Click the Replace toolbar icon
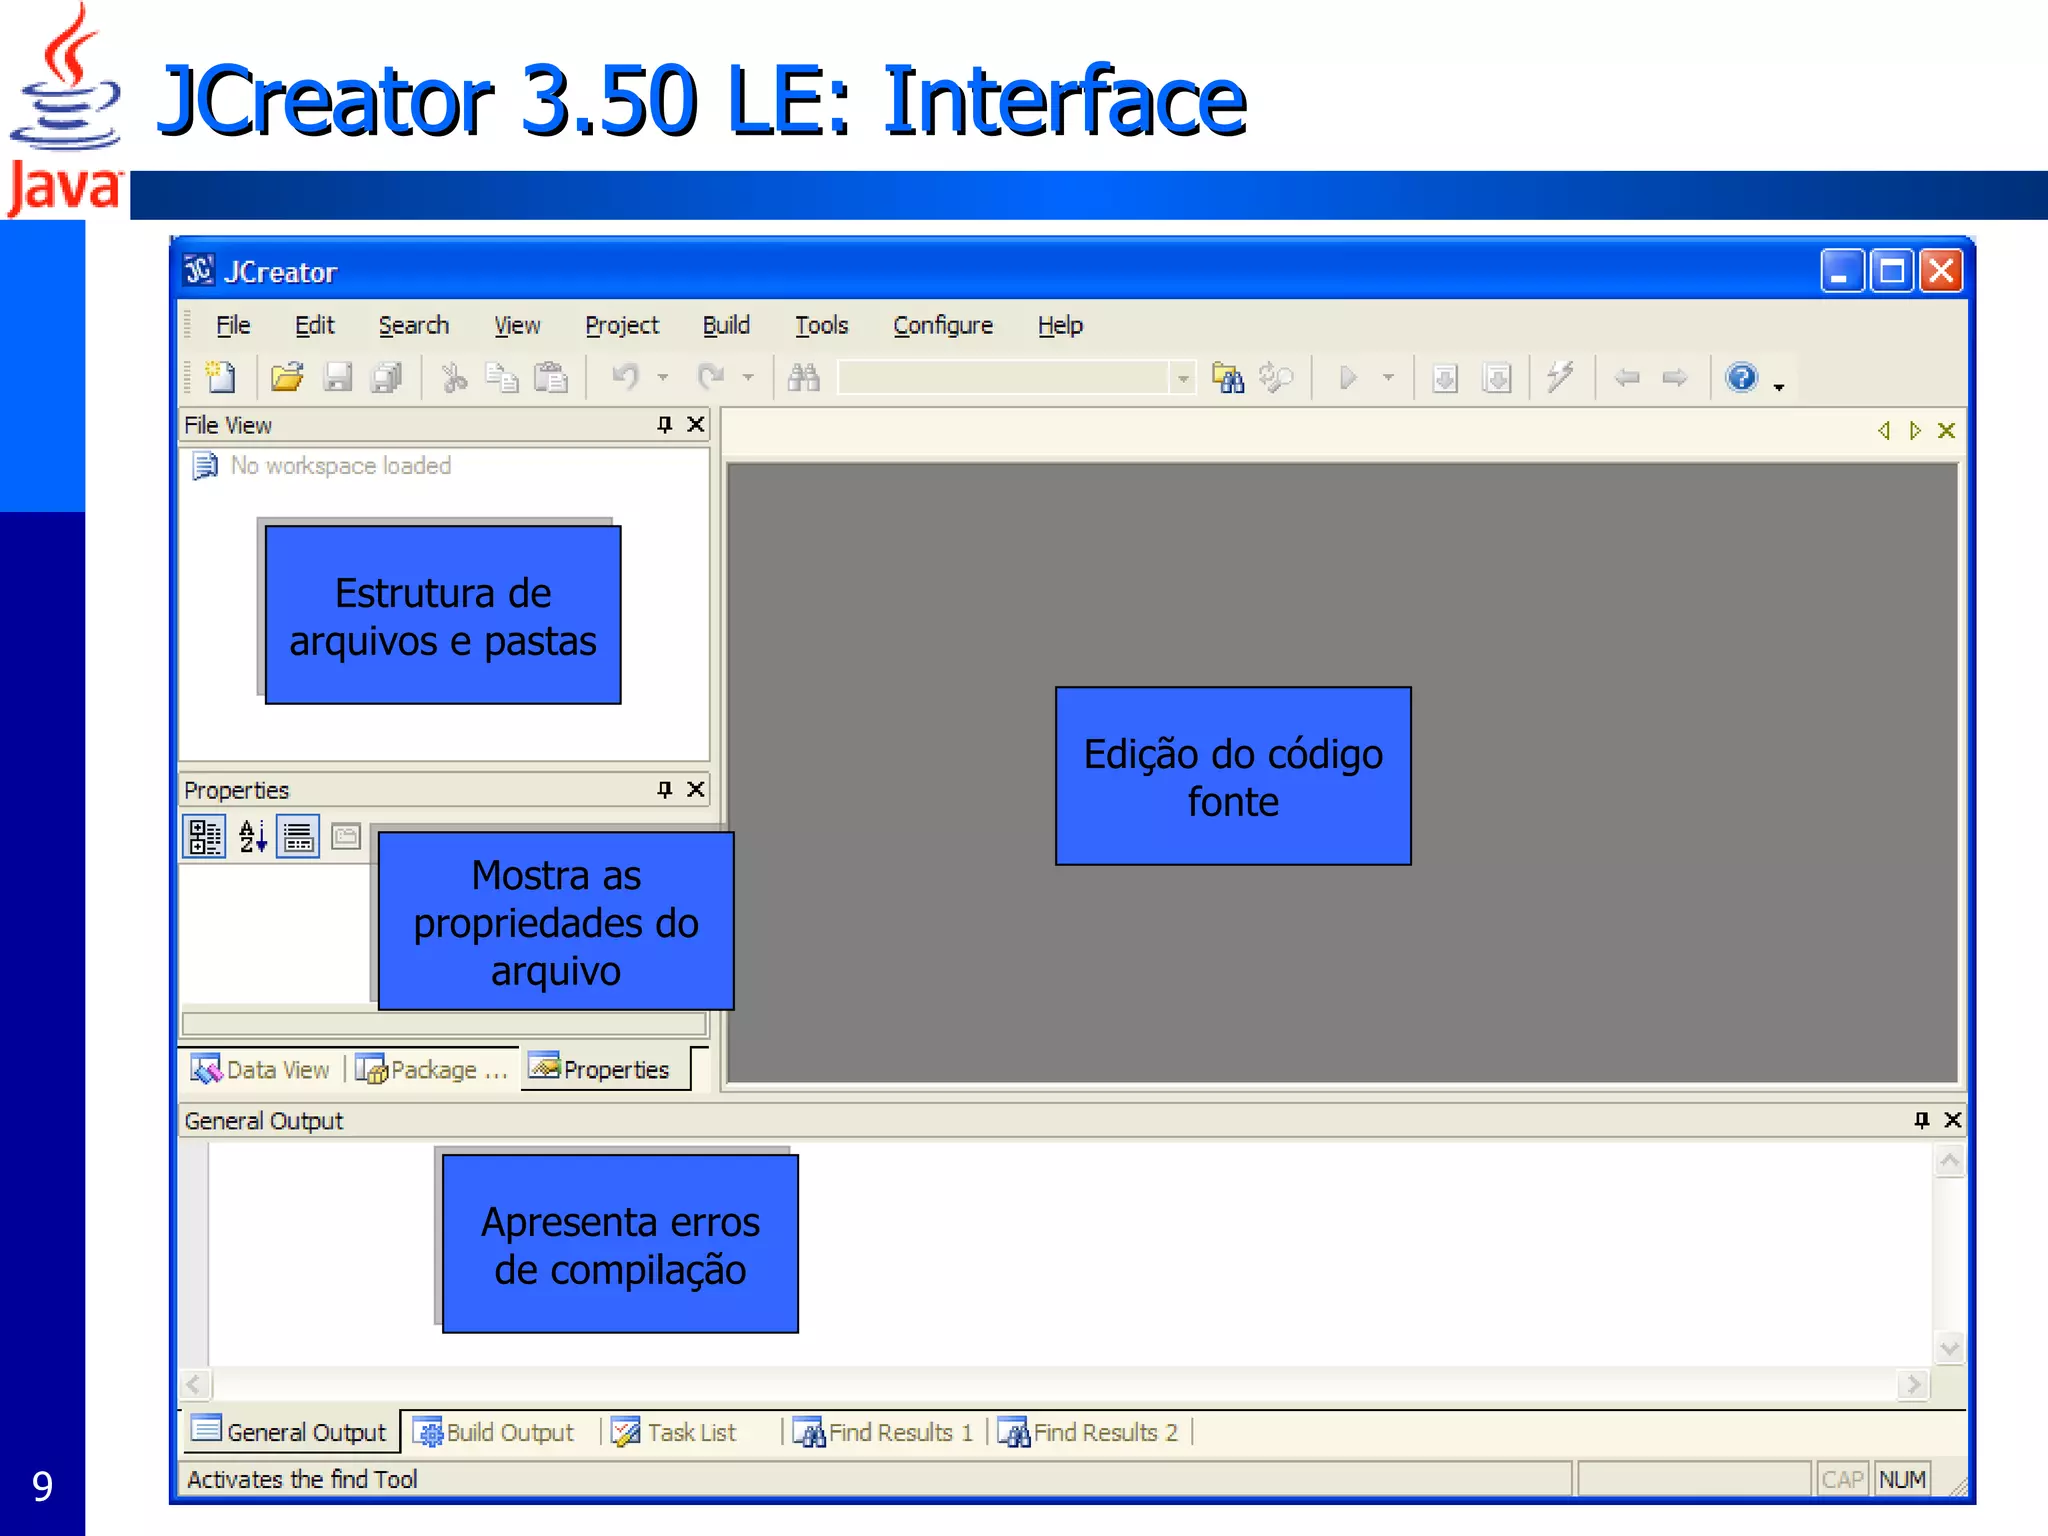The width and height of the screenshot is (2048, 1536). (1276, 377)
